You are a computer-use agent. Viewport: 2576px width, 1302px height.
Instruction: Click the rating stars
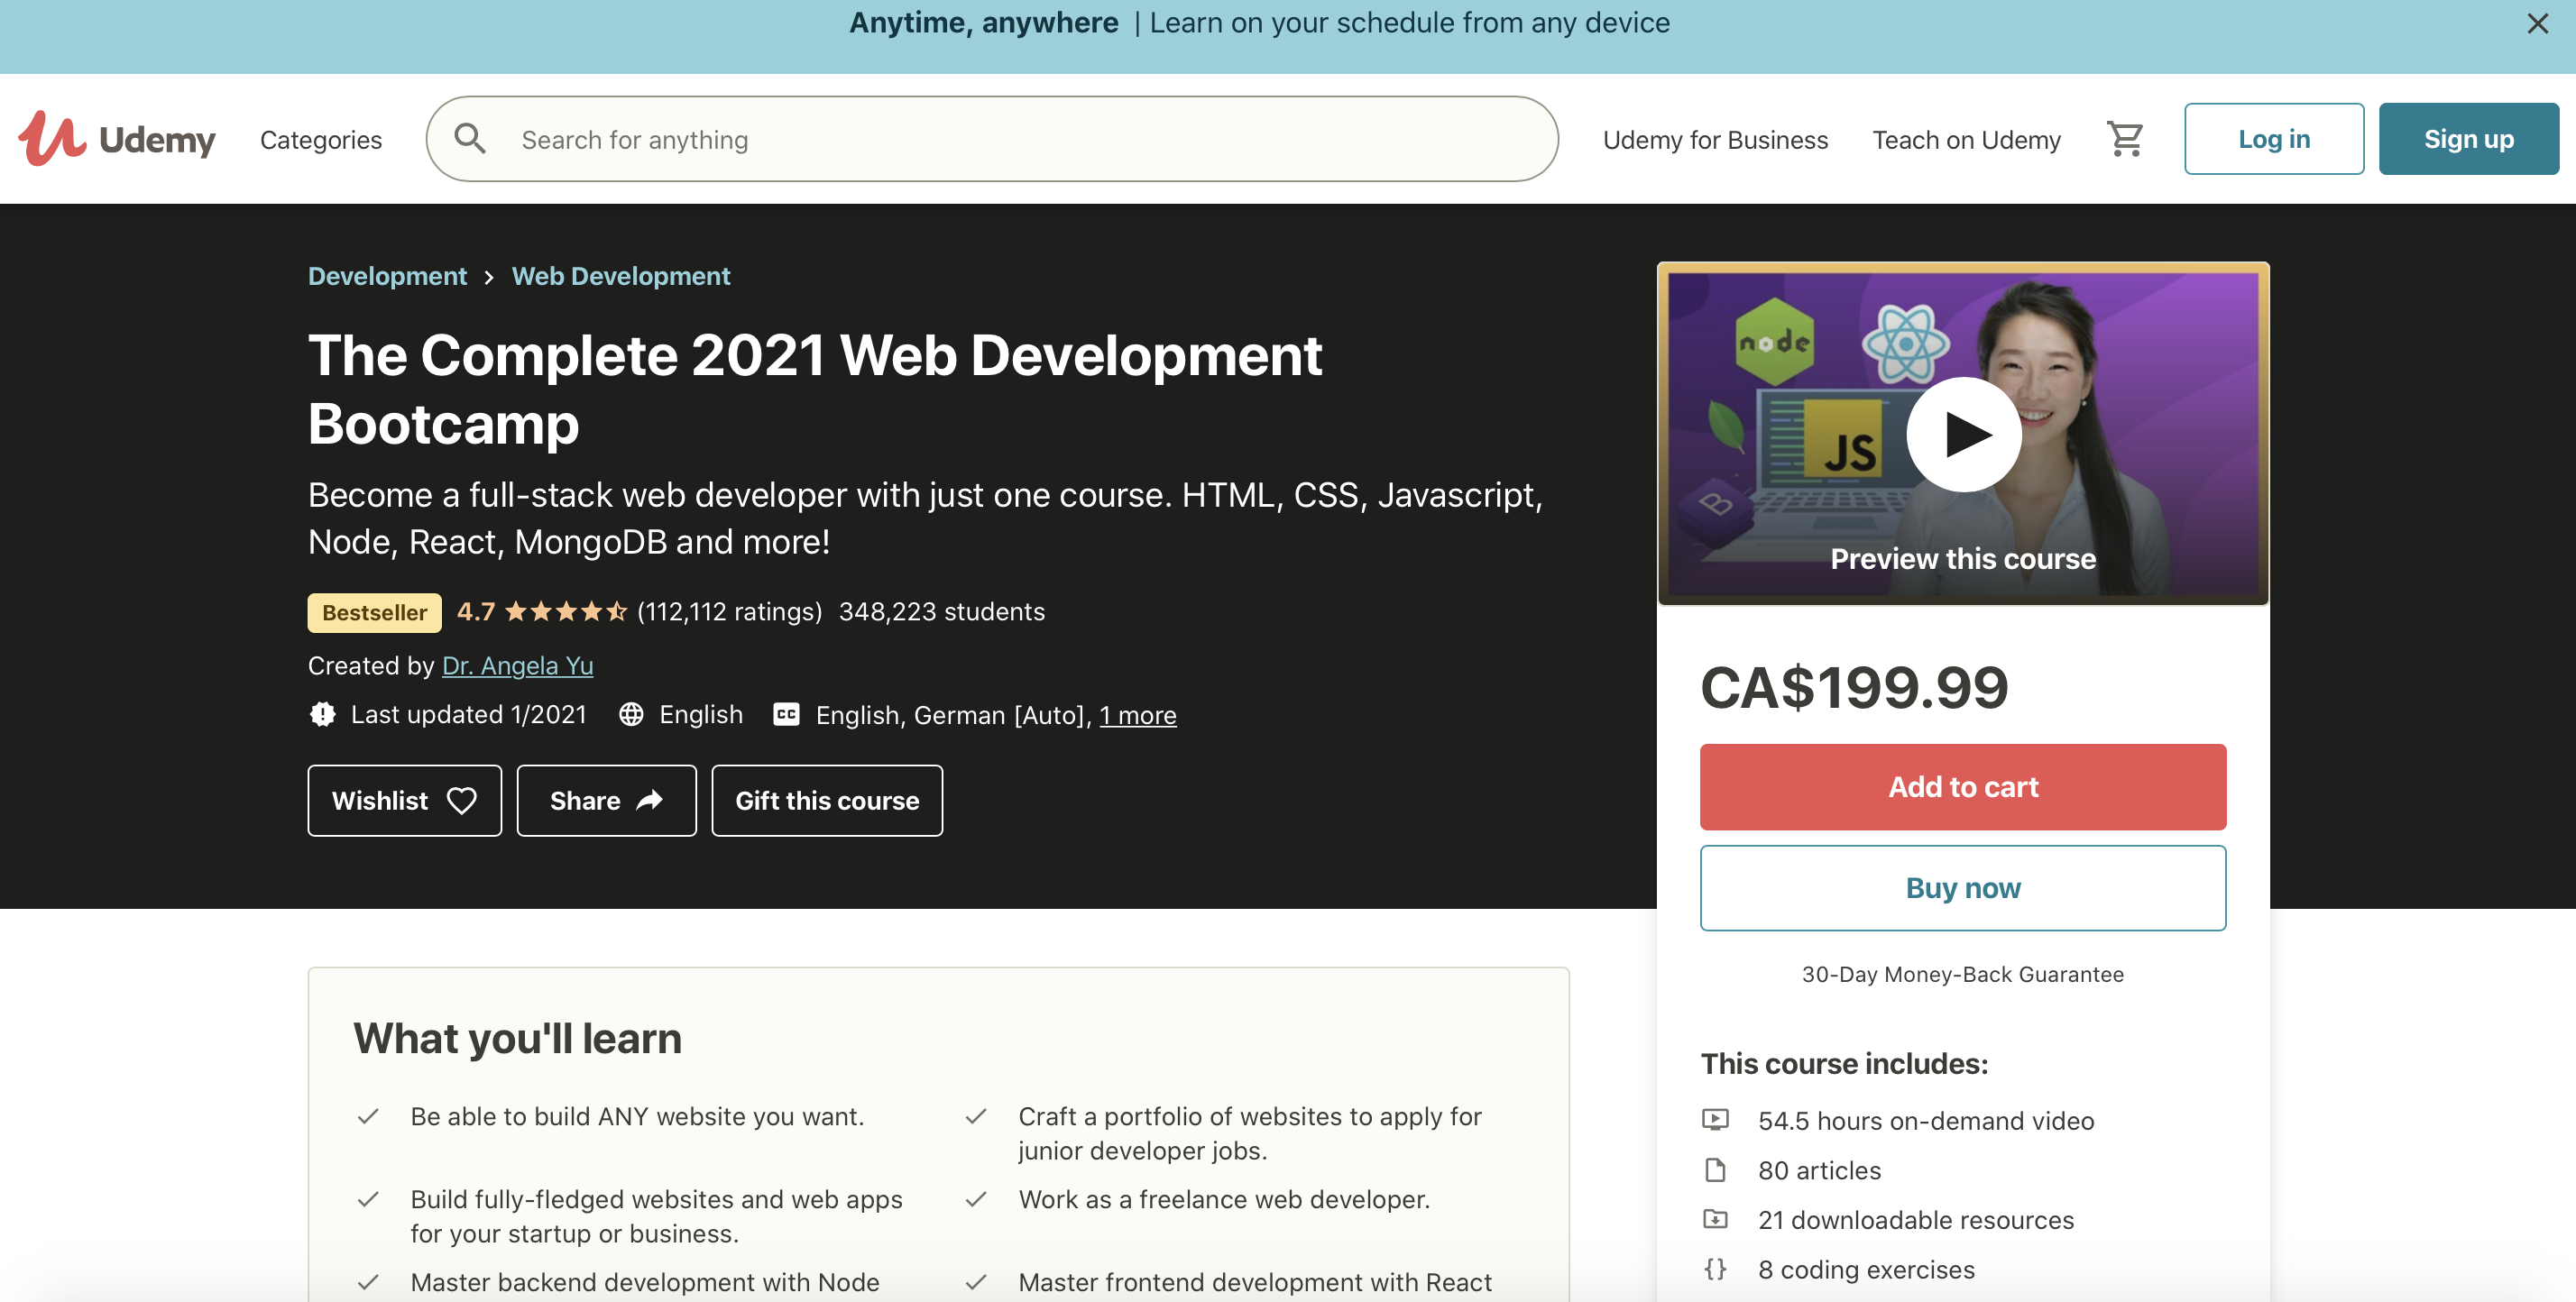tap(566, 611)
